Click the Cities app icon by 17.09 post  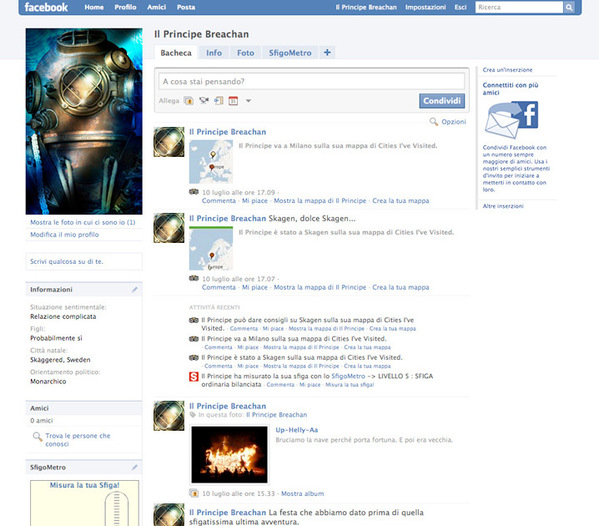(x=194, y=192)
